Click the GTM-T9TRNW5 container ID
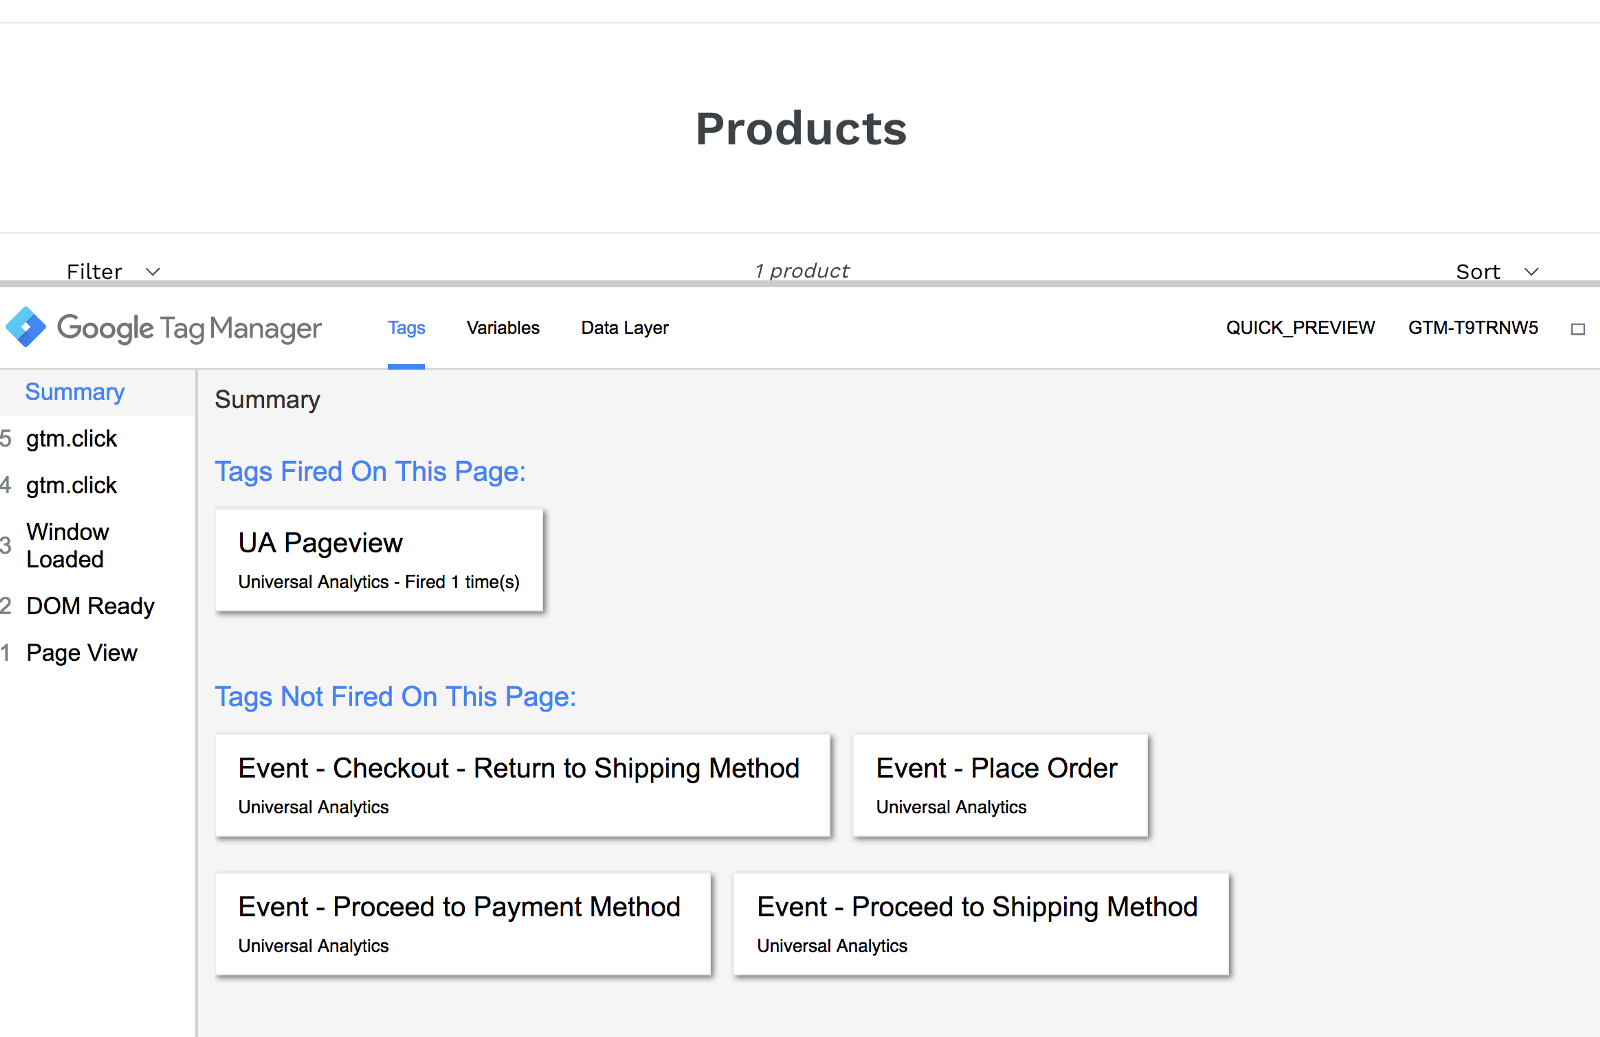Screen dimensions: 1600x1037 point(1473,328)
